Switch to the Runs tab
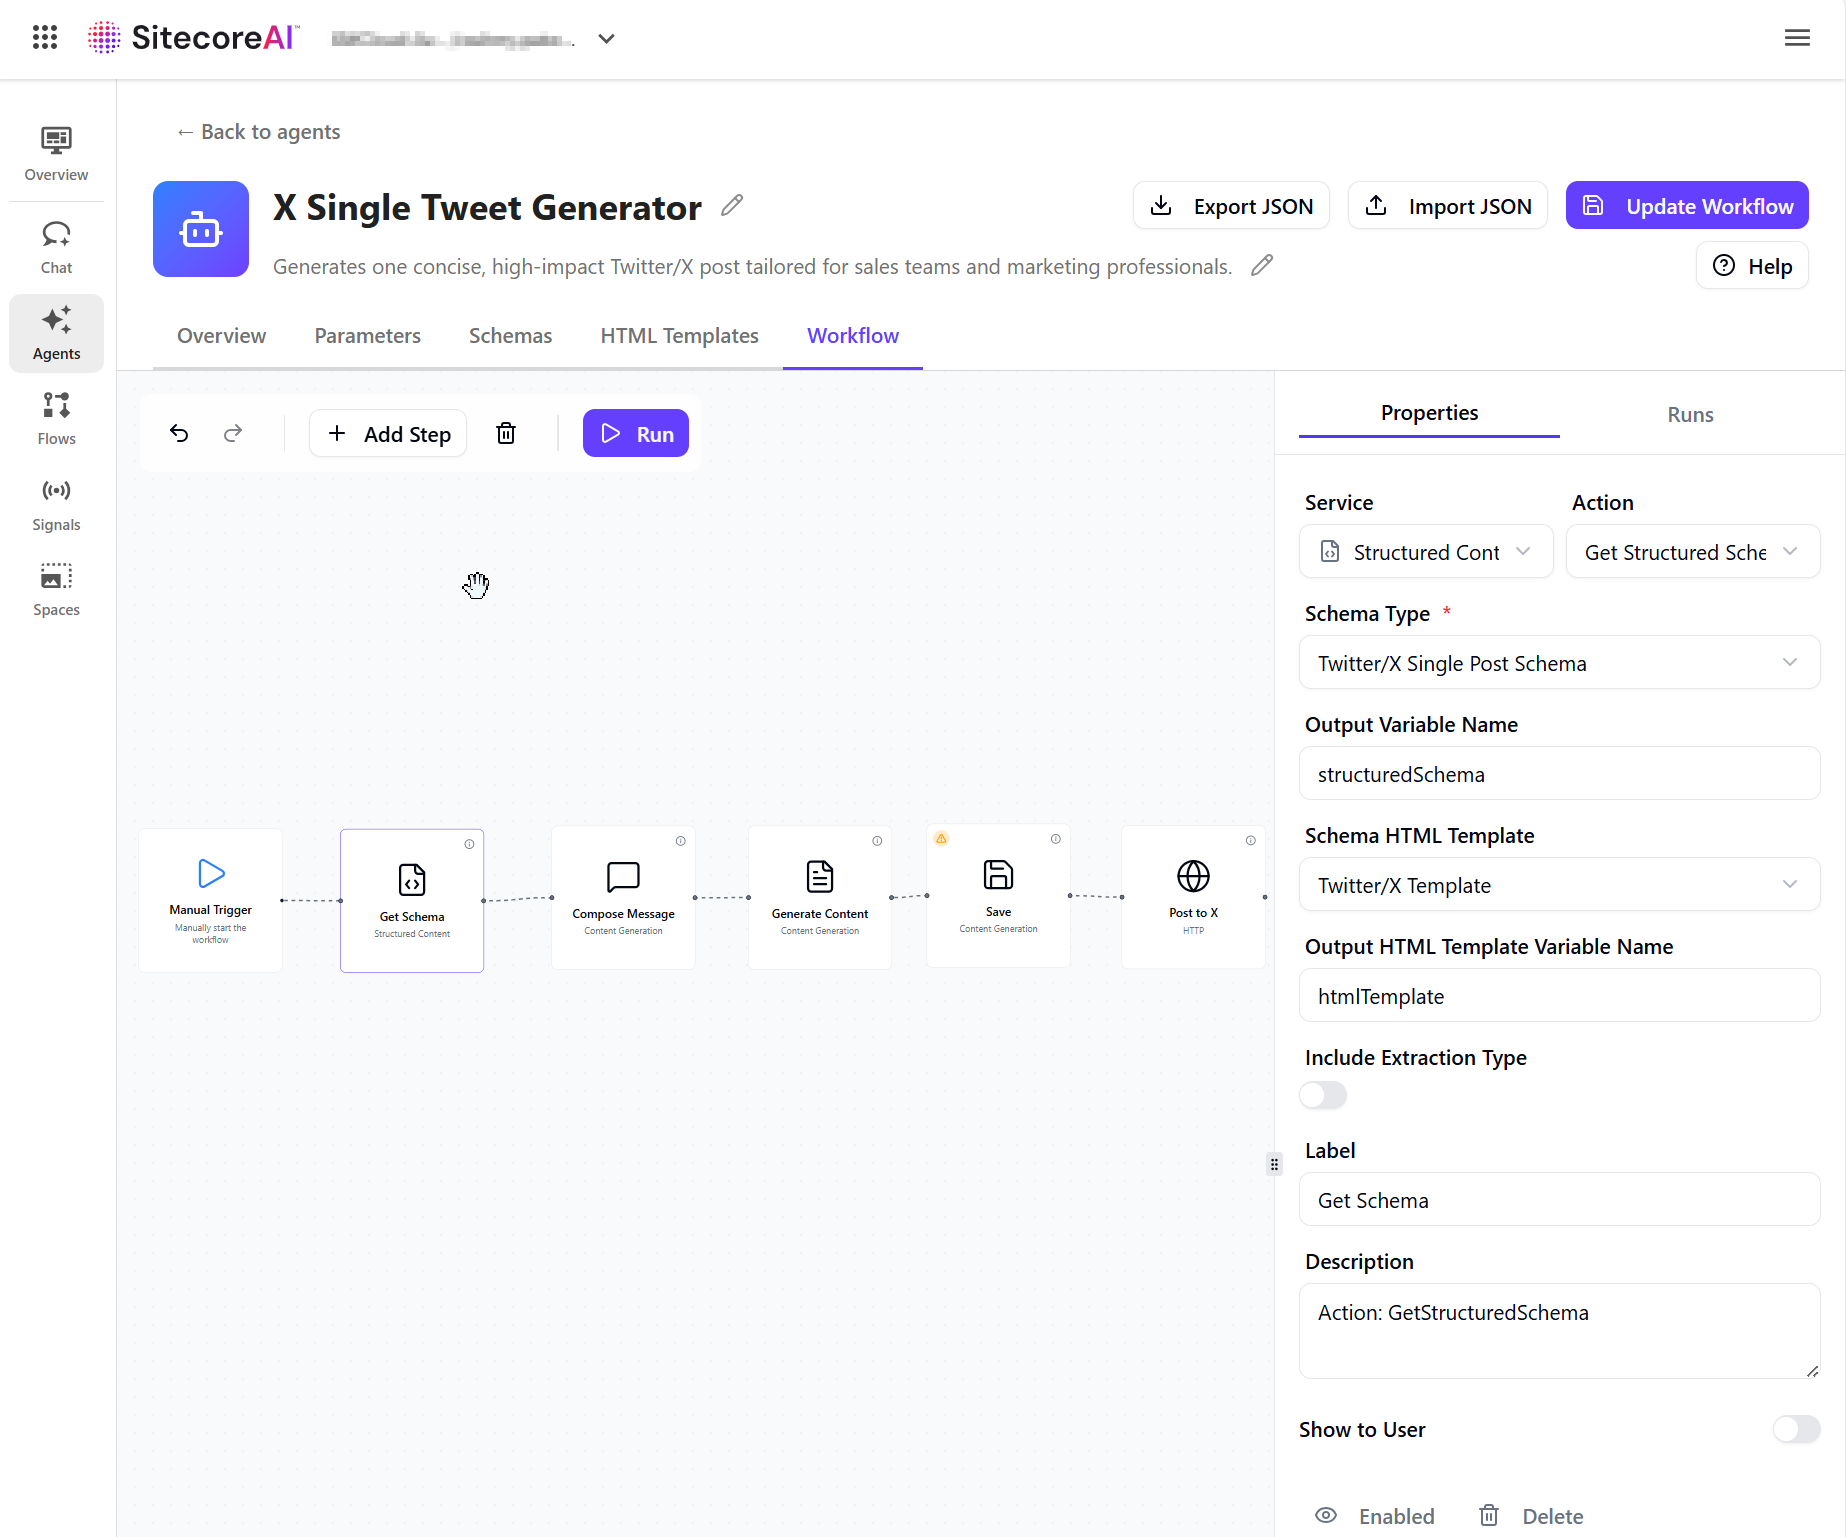This screenshot has height=1537, width=1846. point(1690,414)
